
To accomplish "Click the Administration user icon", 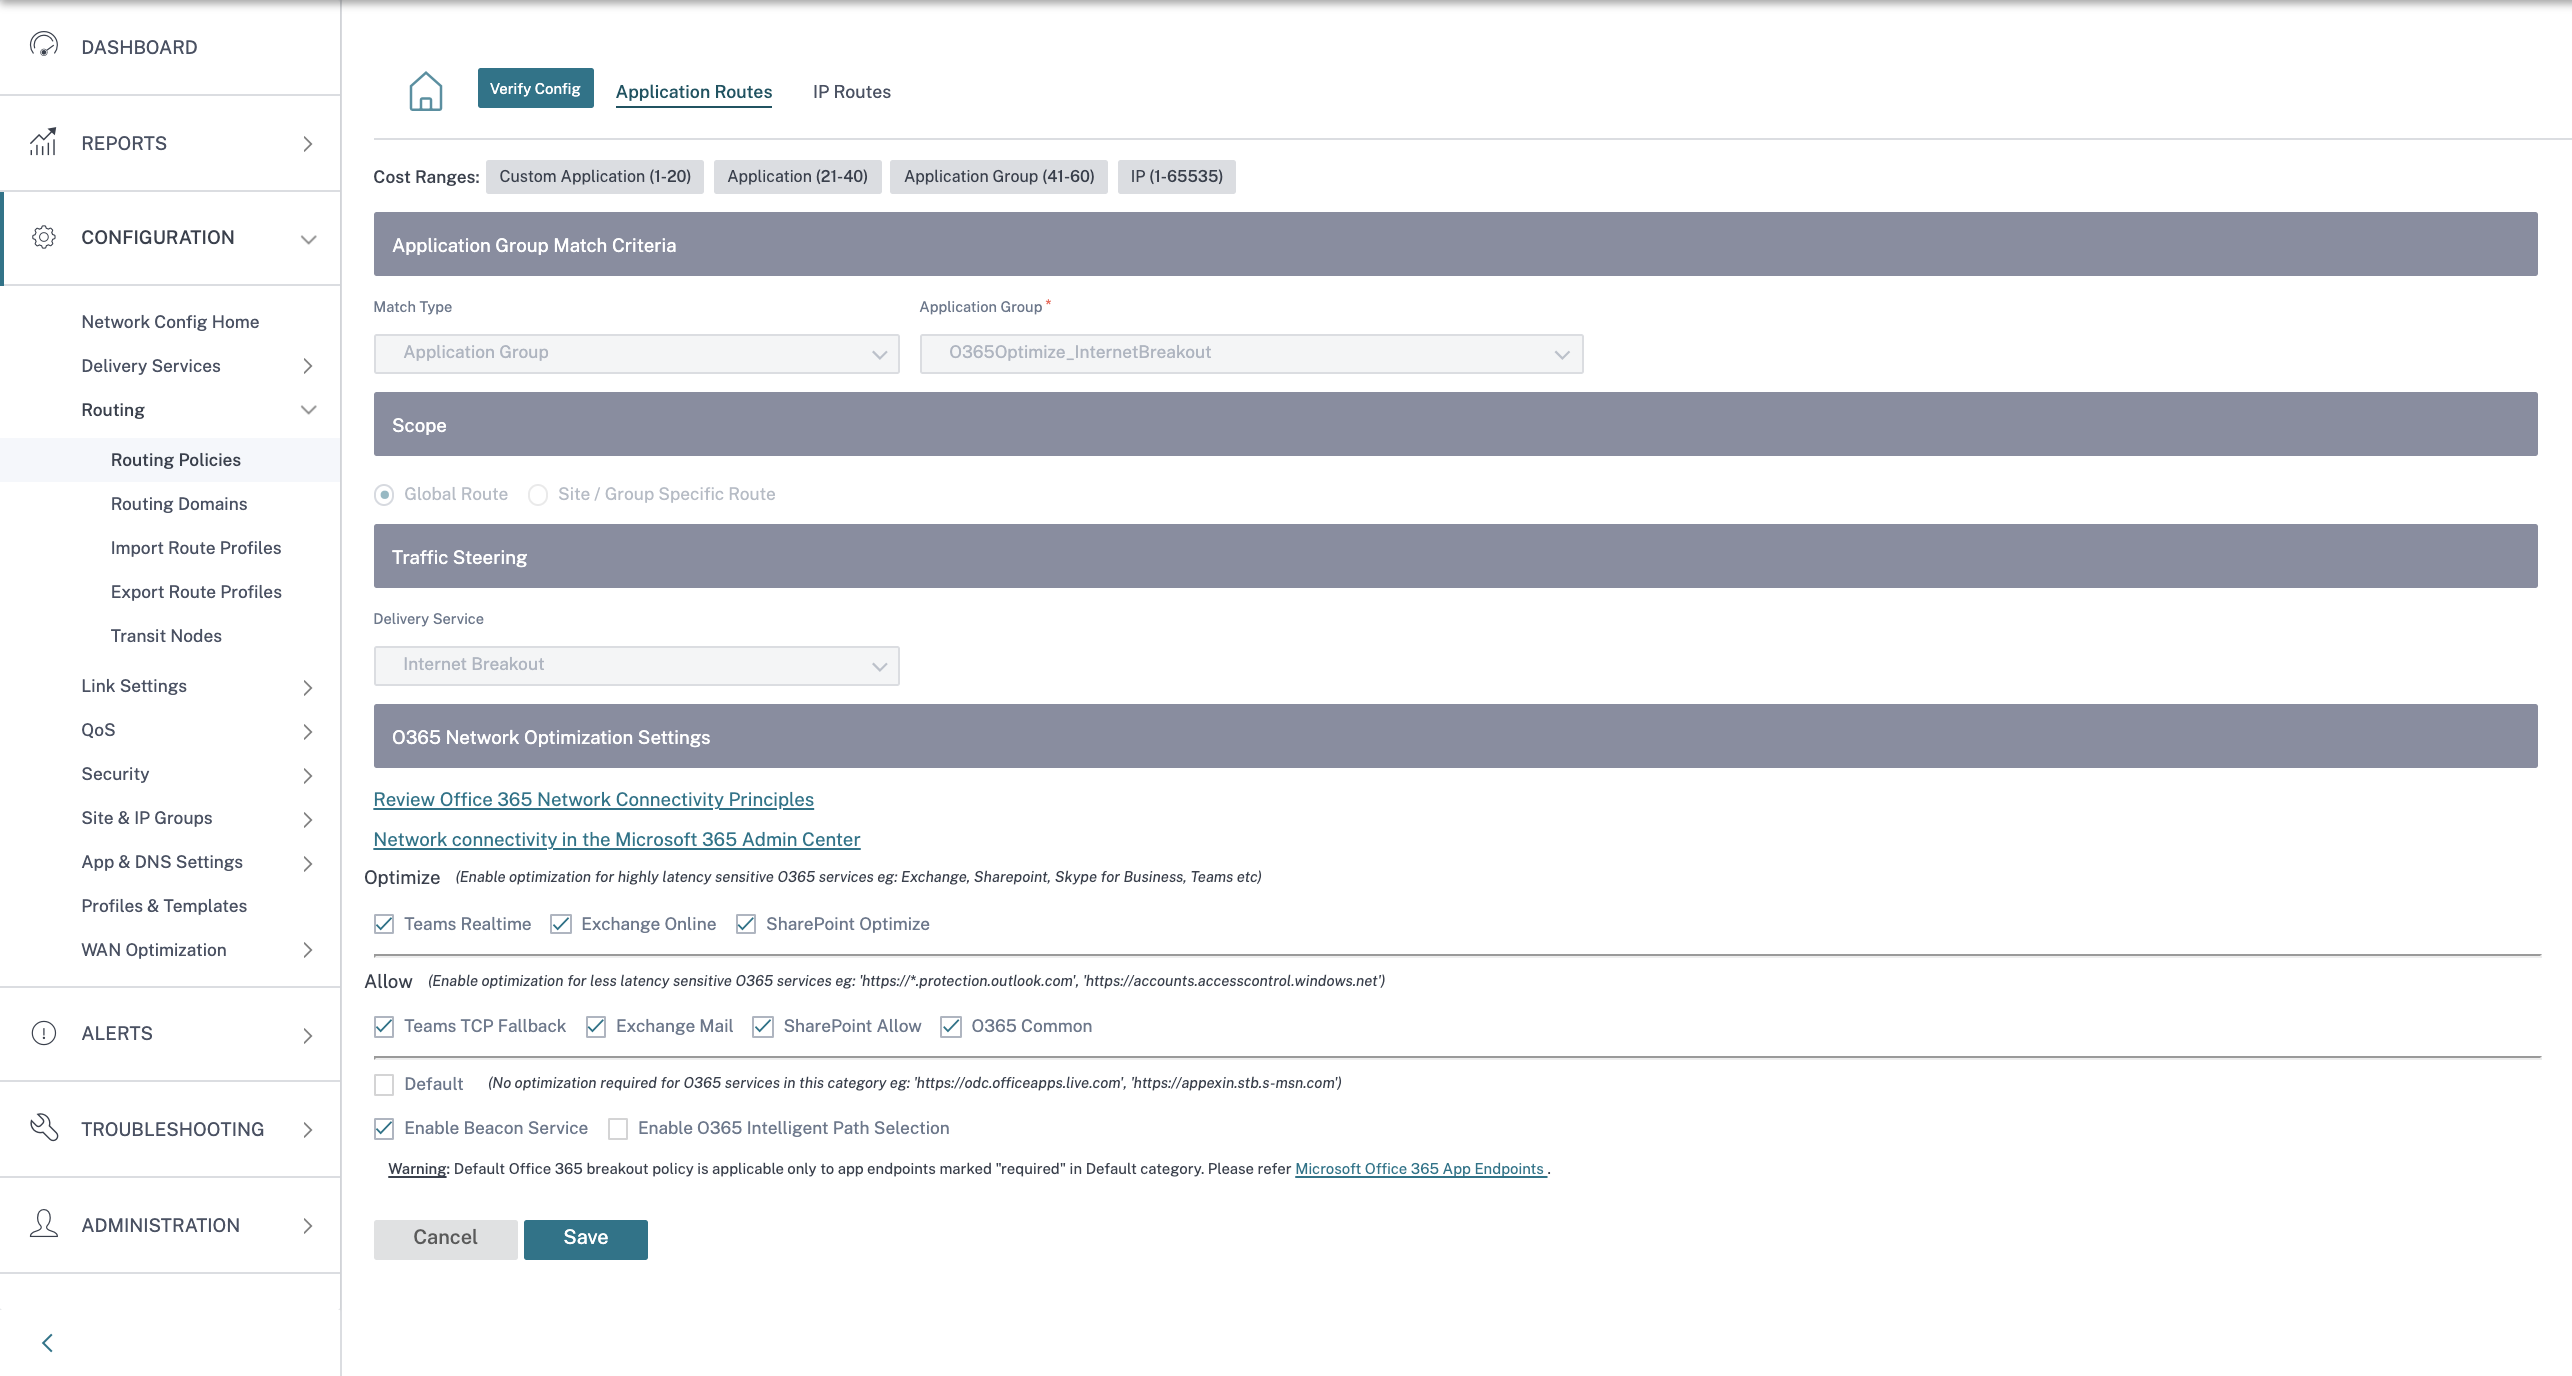I will pos(44,1224).
